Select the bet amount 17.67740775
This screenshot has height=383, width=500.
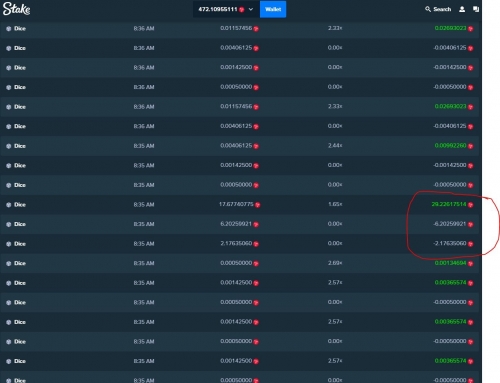[x=236, y=204]
